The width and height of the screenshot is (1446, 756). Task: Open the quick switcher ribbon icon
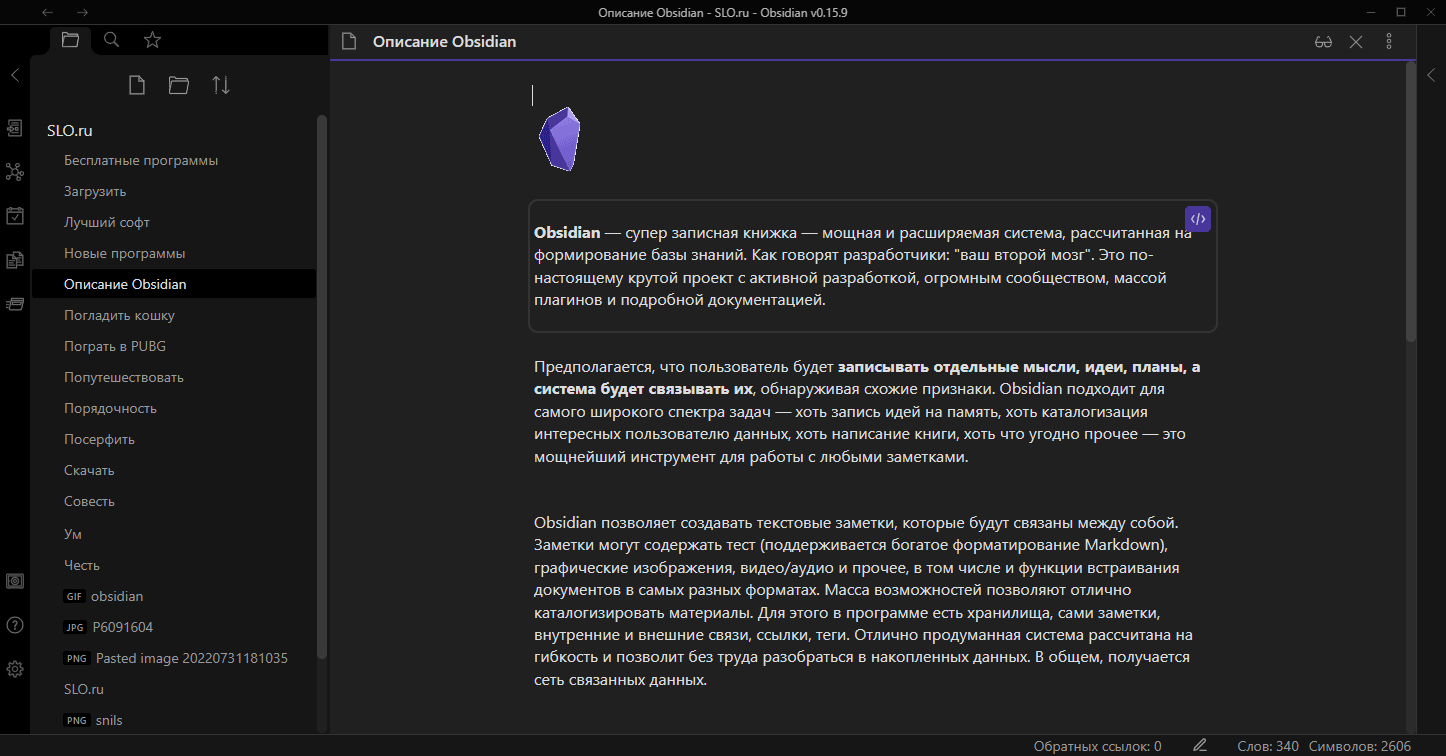click(x=15, y=128)
